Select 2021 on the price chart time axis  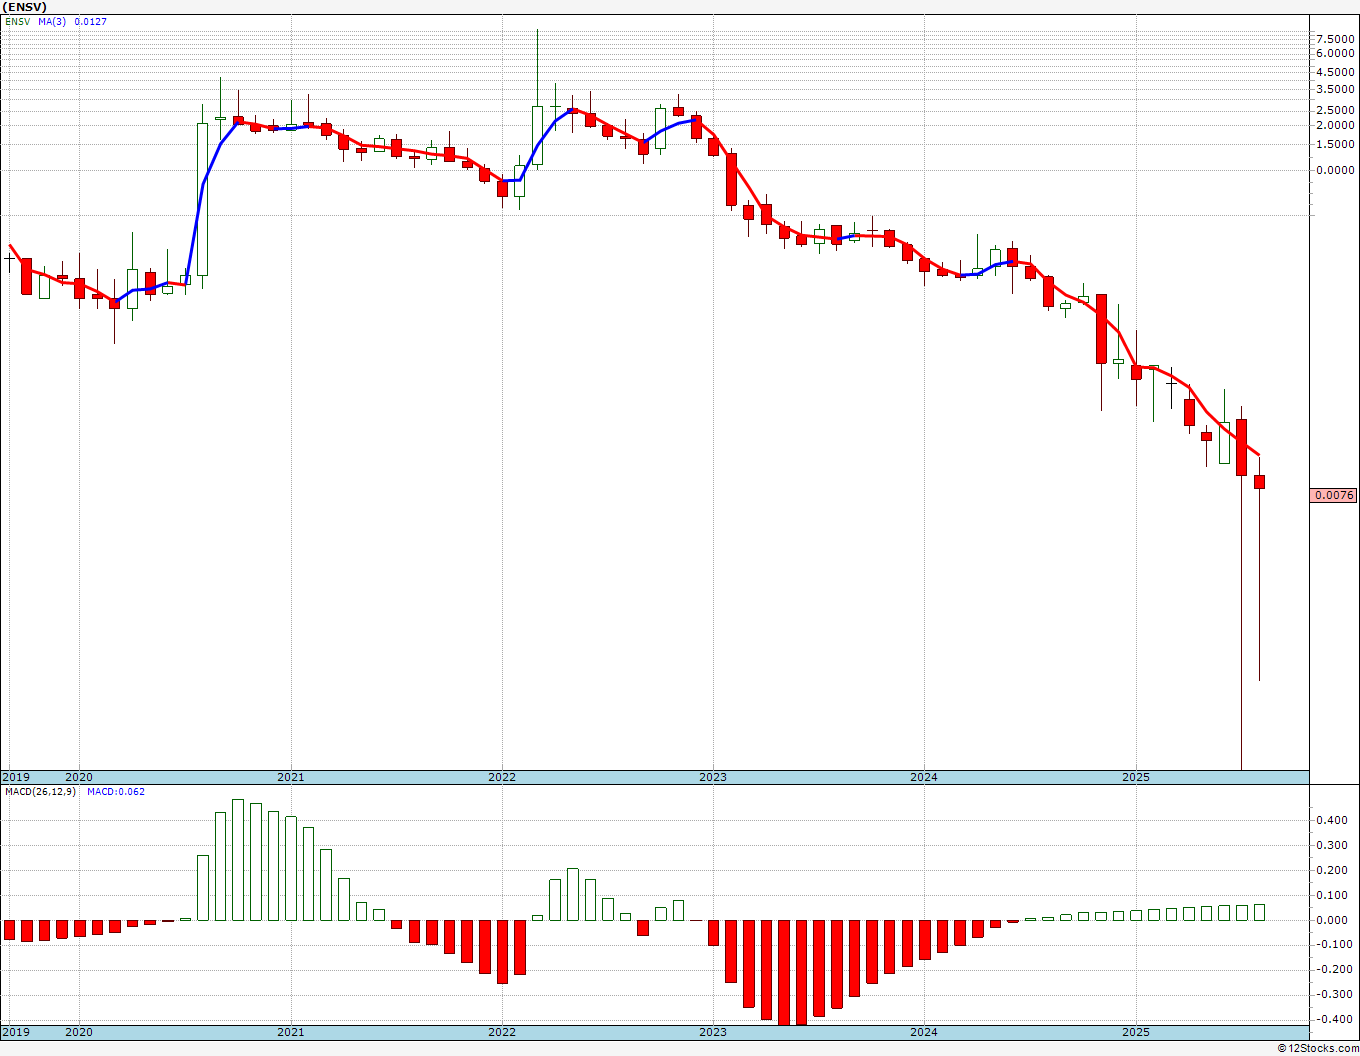pos(291,777)
